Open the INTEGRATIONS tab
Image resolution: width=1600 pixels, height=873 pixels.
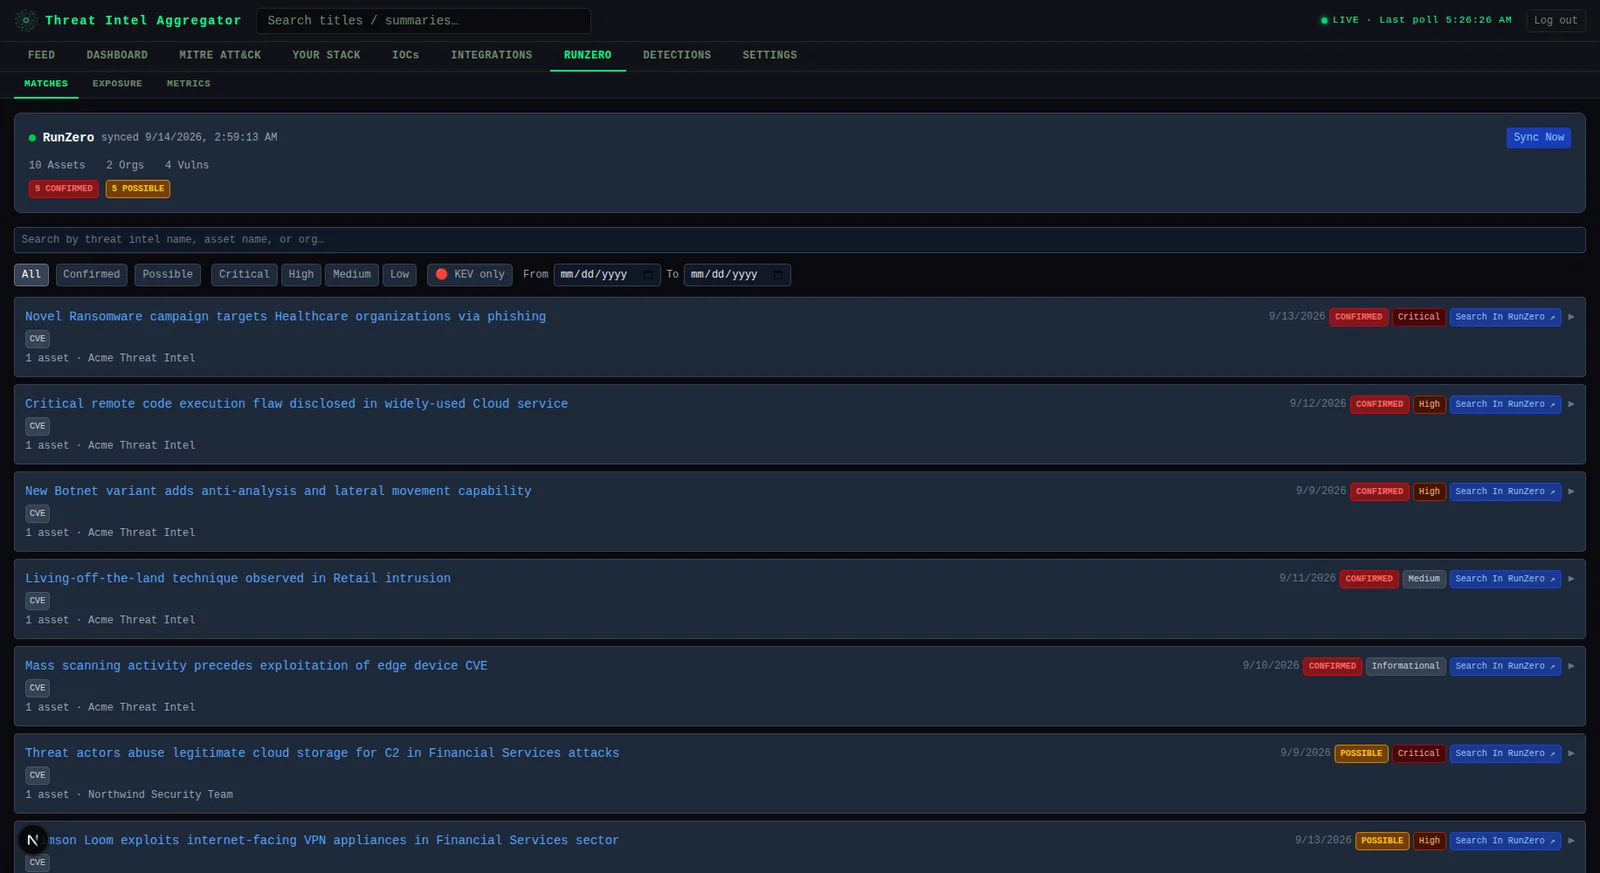(491, 56)
